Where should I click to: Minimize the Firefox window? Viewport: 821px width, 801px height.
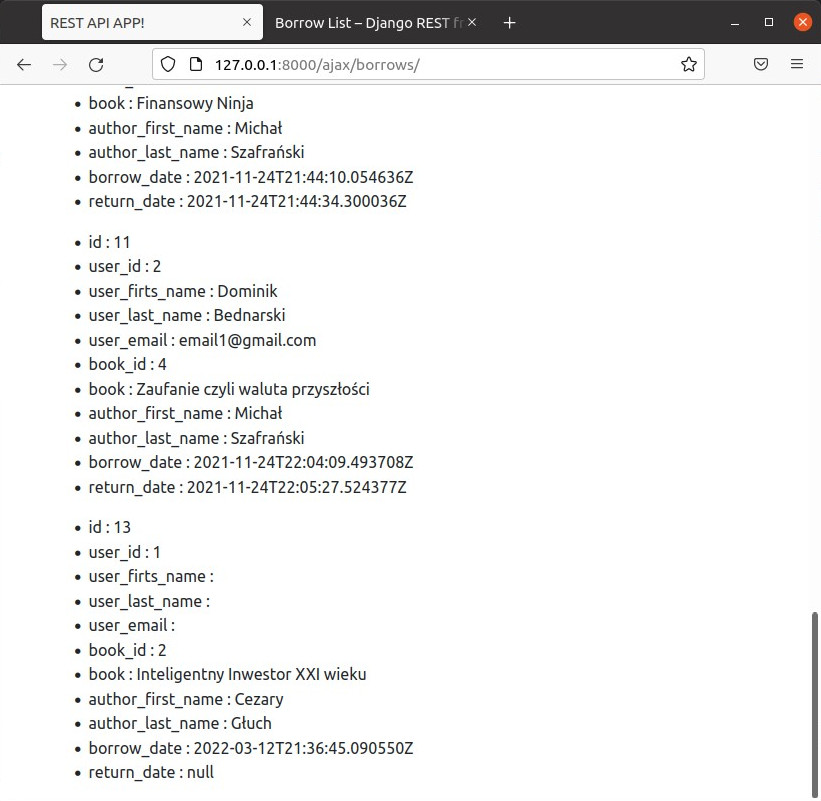pyautogui.click(x=736, y=22)
